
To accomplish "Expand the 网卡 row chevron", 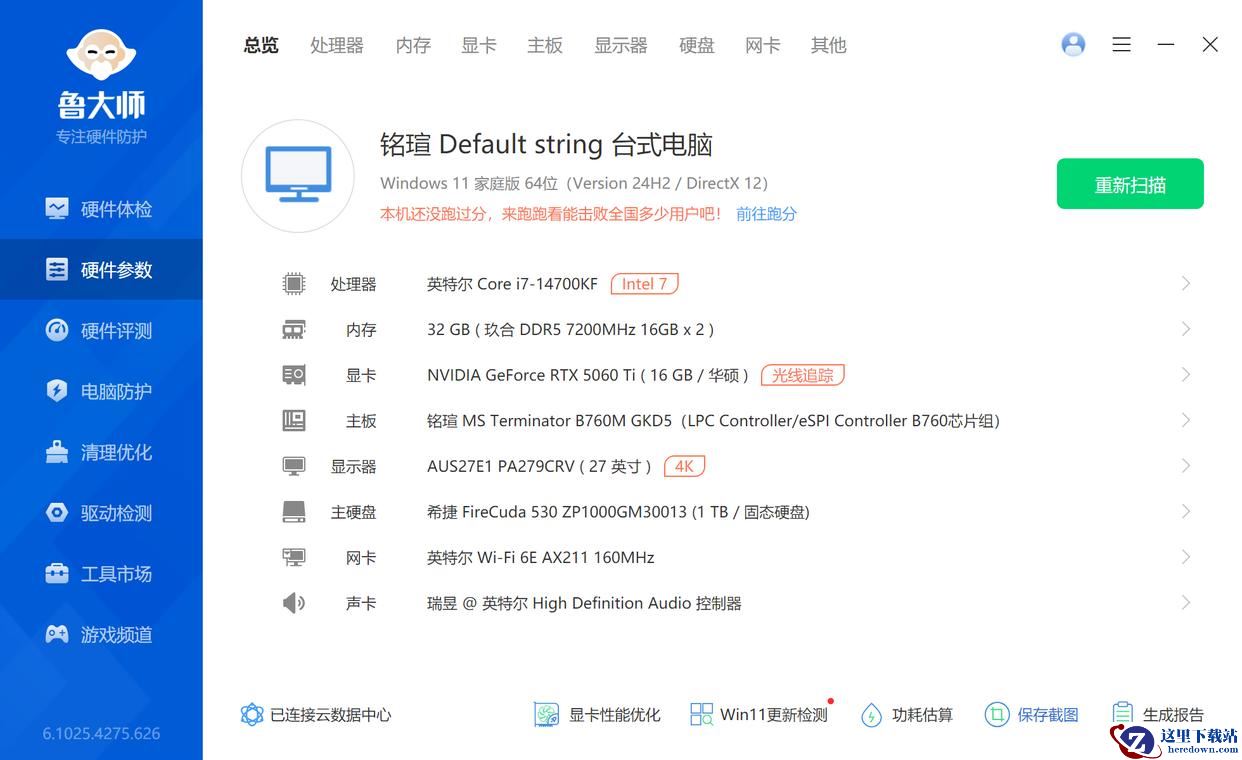I will (1186, 557).
